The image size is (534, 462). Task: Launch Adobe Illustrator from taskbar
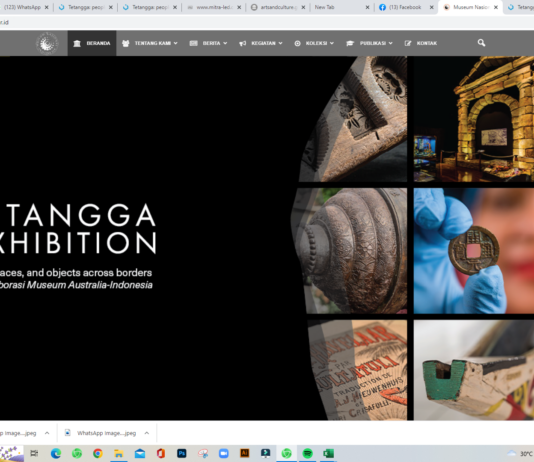tap(245, 453)
